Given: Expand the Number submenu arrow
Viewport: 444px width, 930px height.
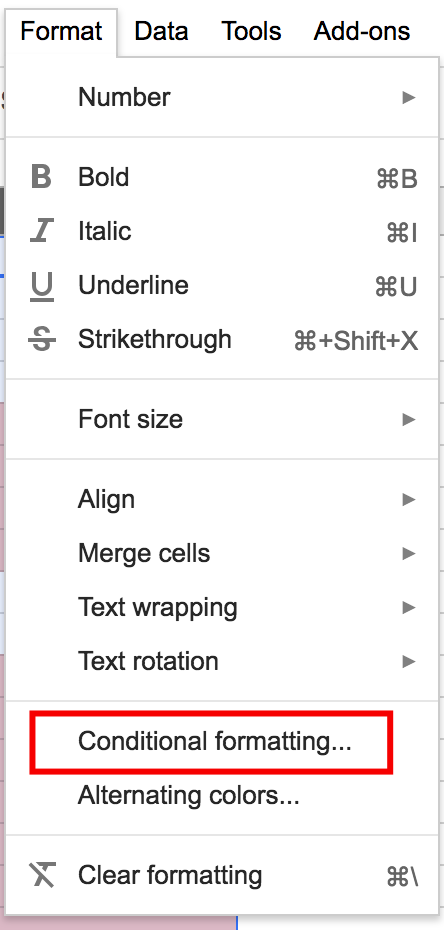Looking at the screenshot, I should point(408,97).
